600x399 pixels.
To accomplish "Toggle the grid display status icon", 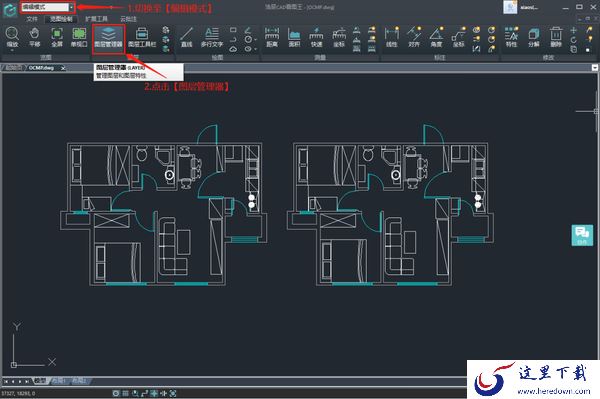I will coord(126,393).
